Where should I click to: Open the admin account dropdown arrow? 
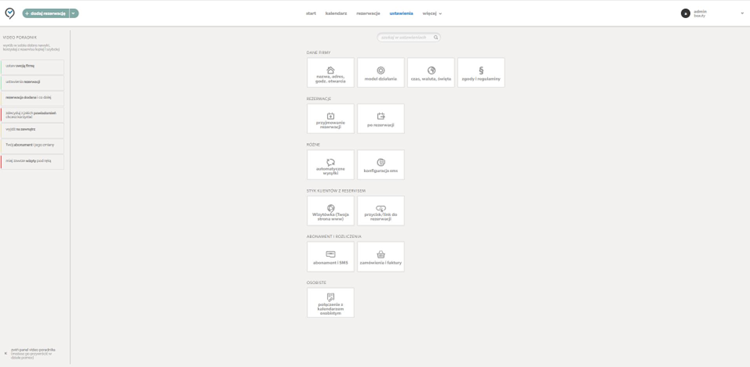point(742,13)
